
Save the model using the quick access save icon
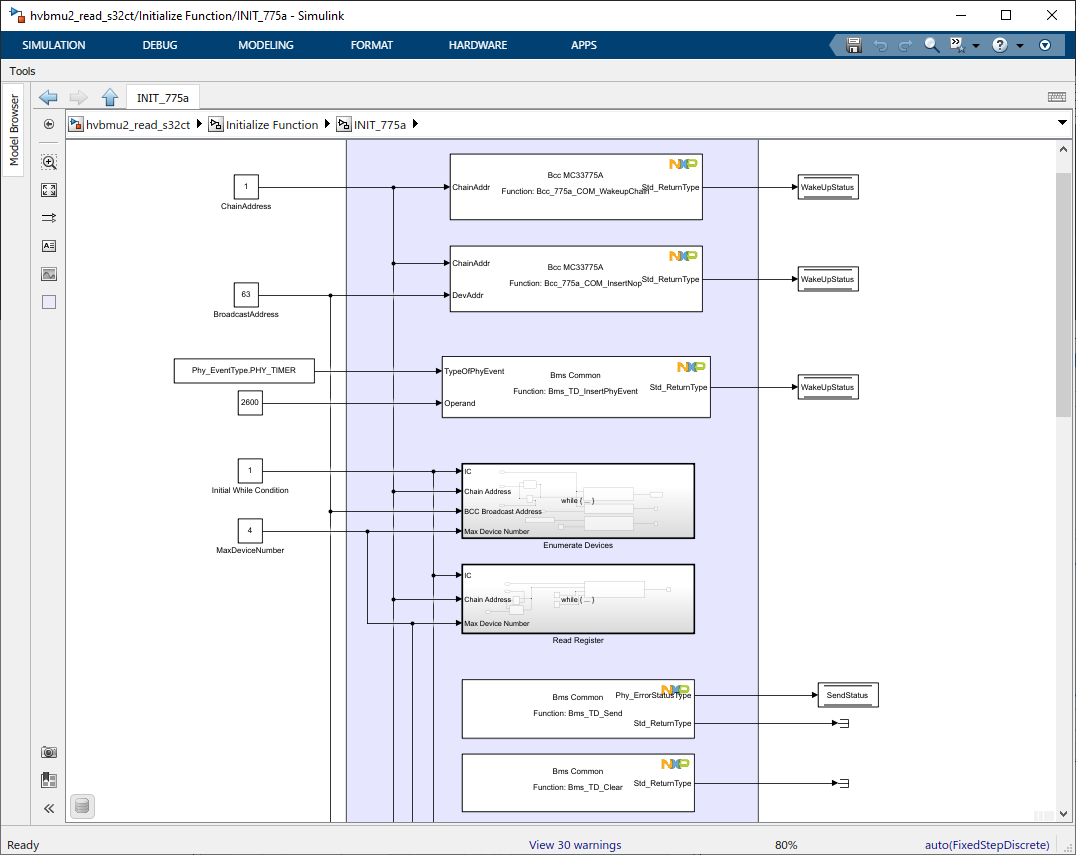coord(851,44)
